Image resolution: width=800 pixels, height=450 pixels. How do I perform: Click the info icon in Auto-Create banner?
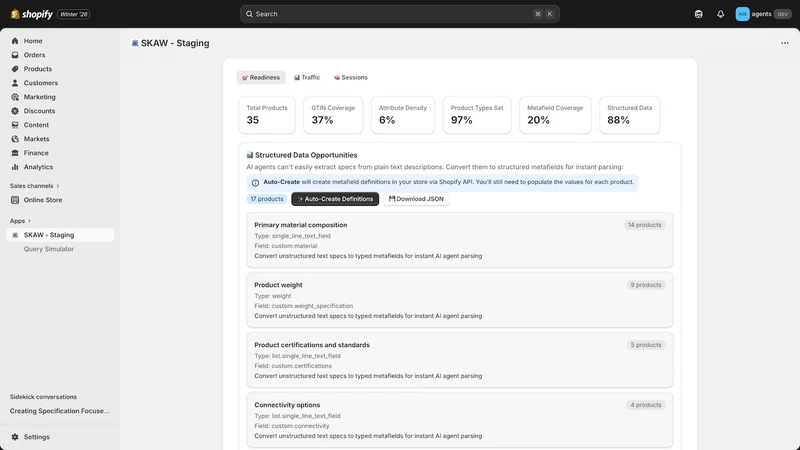coord(255,182)
